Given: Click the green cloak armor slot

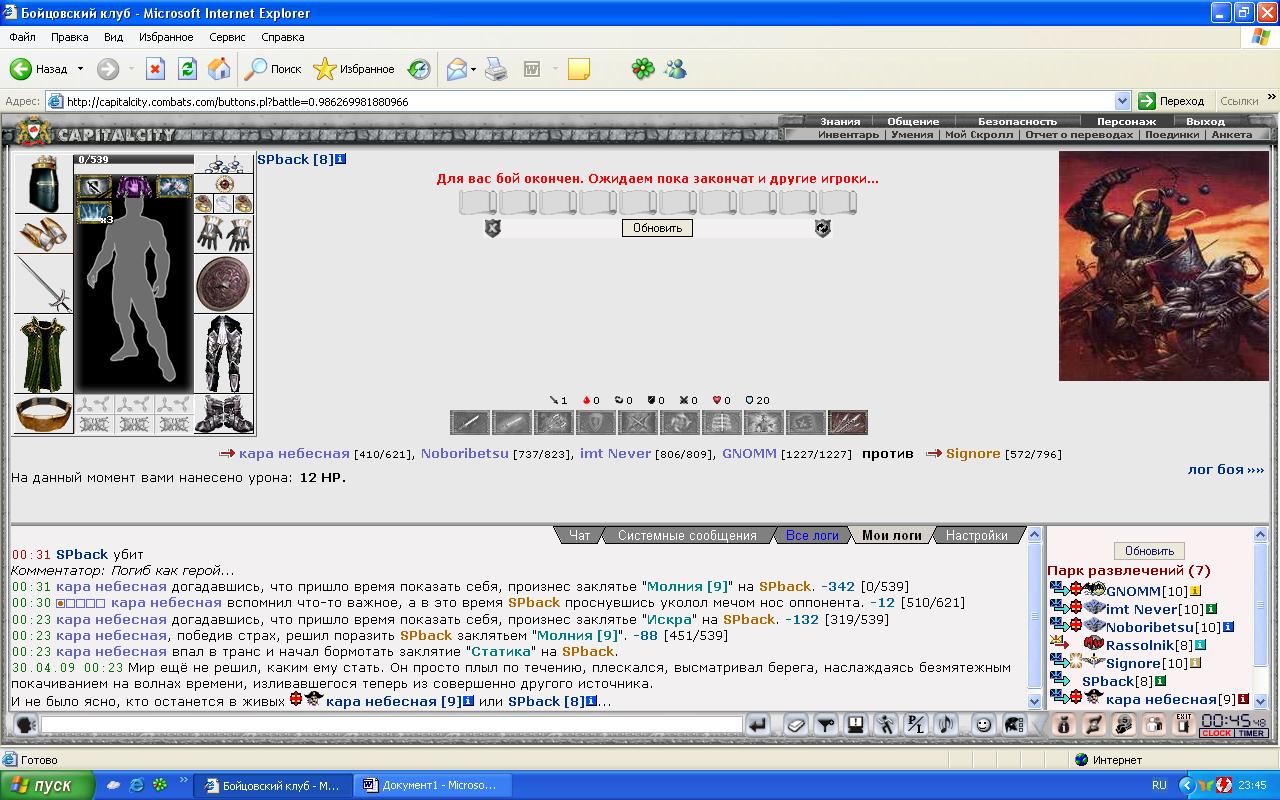Looking at the screenshot, I should click(x=43, y=354).
